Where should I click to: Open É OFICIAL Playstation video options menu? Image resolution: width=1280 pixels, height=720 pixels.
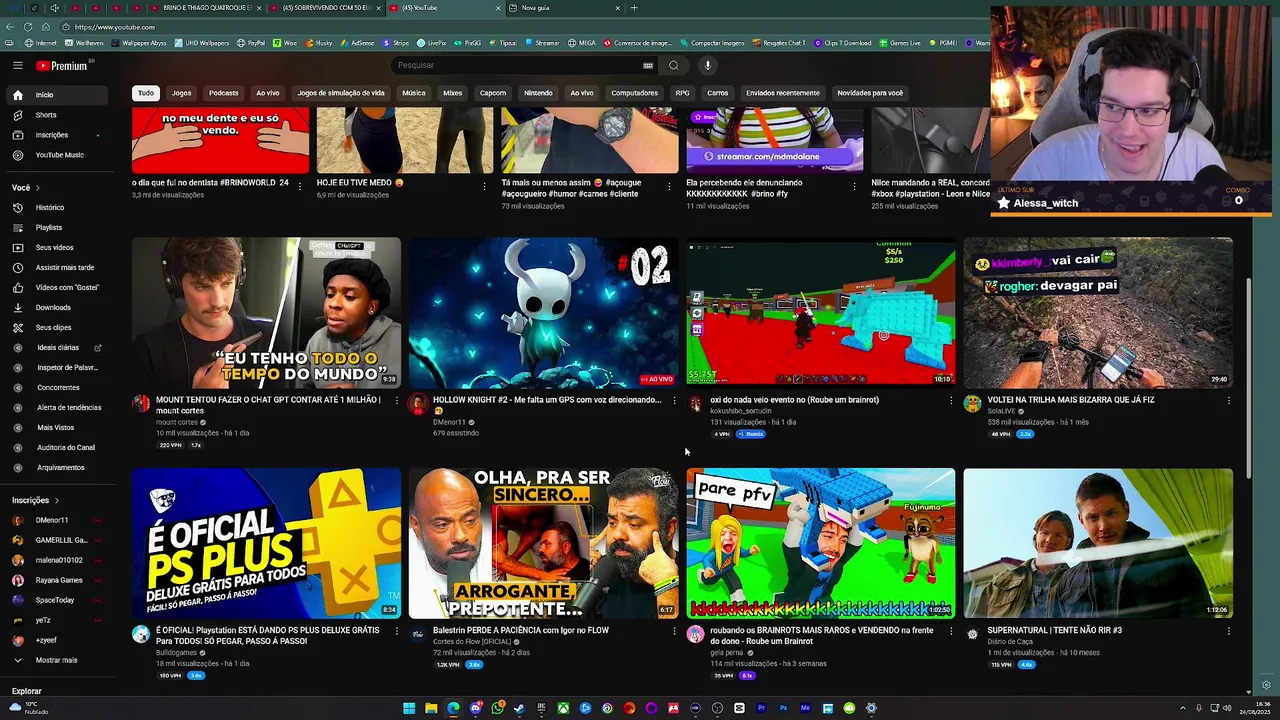[x=396, y=631]
